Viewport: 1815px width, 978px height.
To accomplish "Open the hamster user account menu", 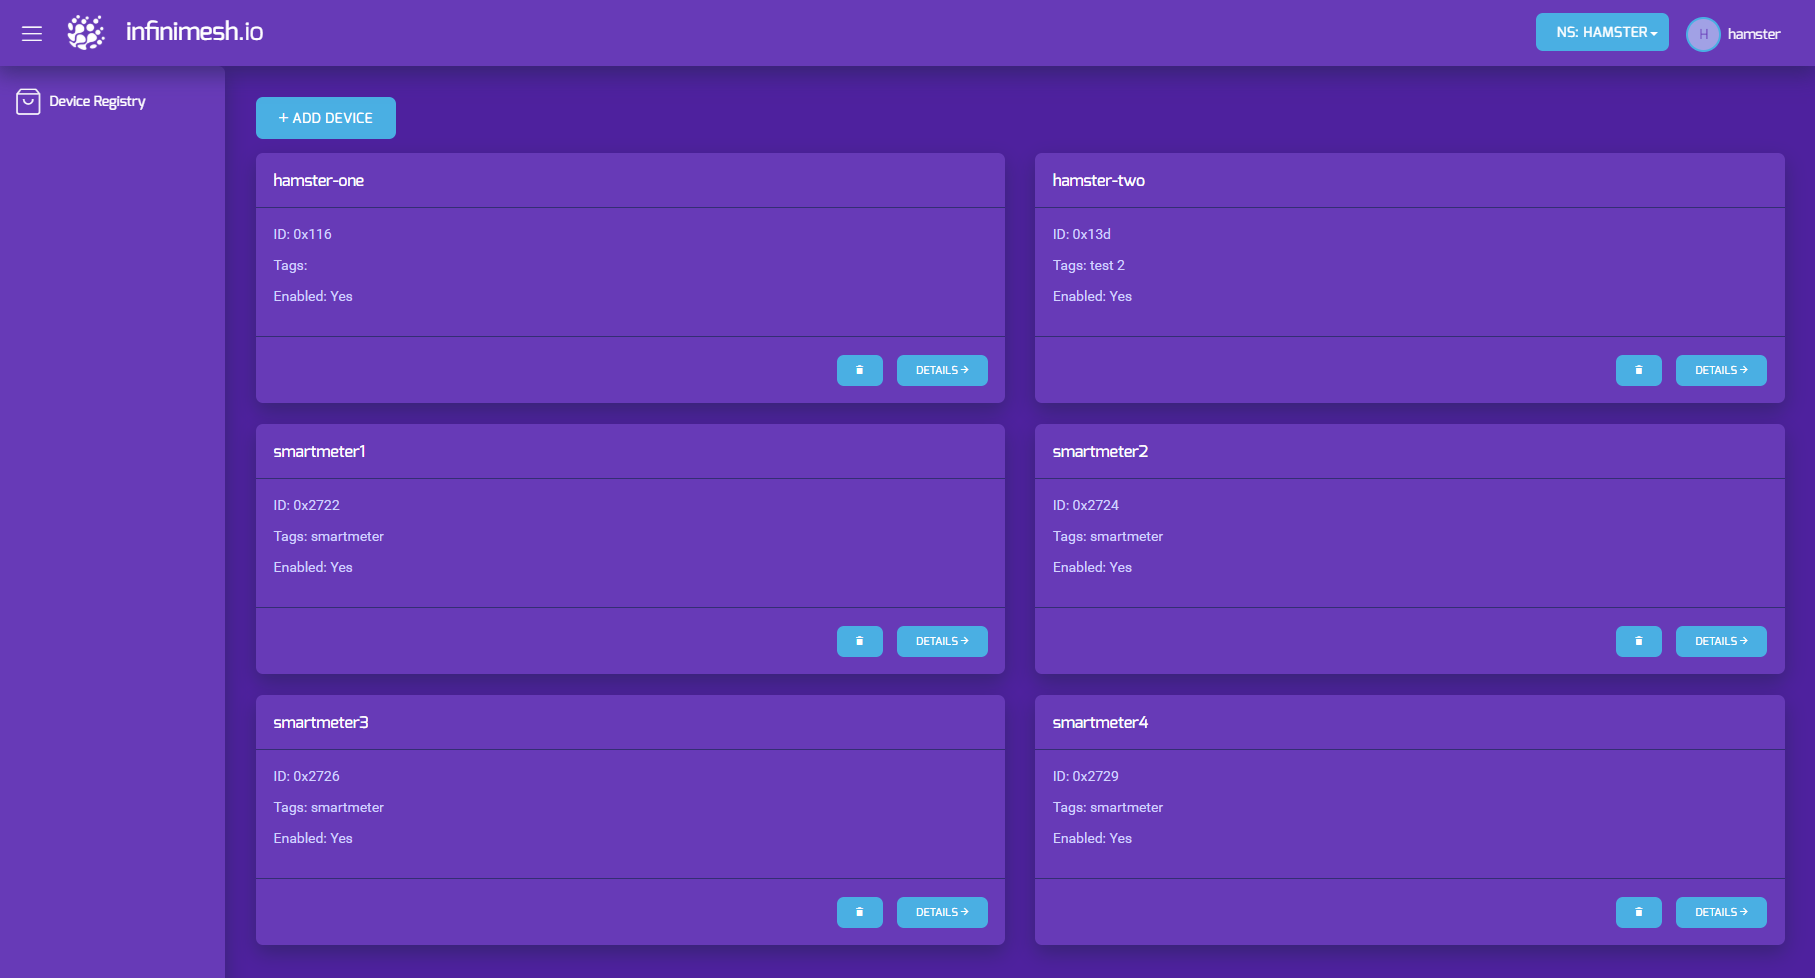I will click(x=1754, y=34).
